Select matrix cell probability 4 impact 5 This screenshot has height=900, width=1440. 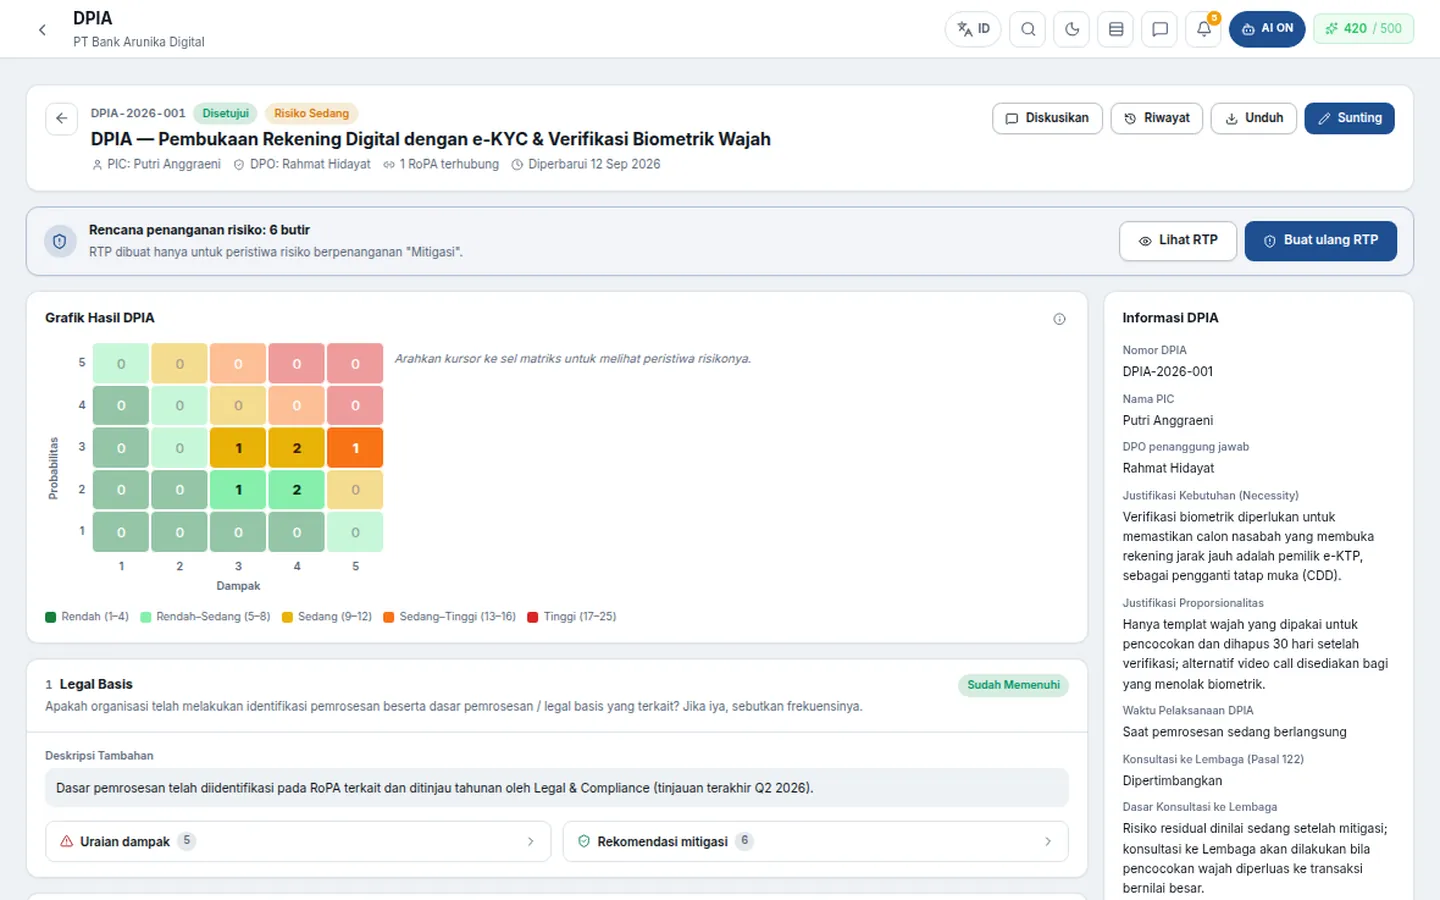tap(355, 406)
